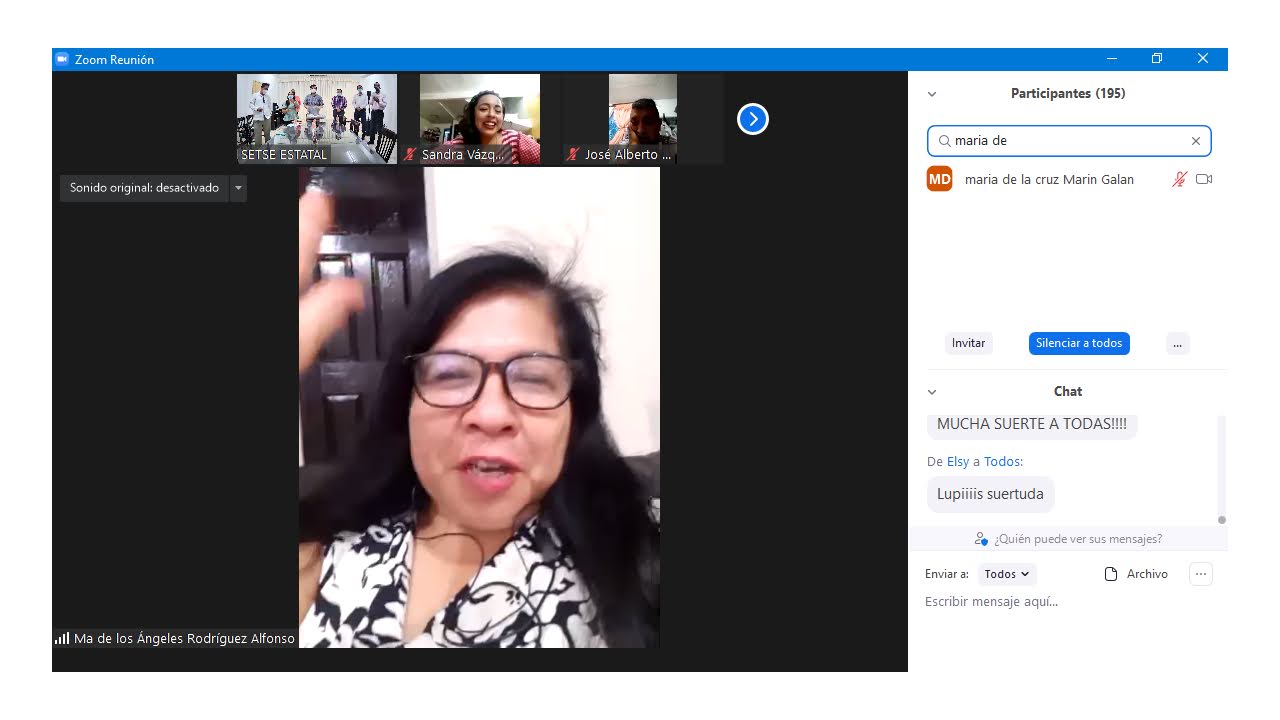Click the Lupiiiis suertuda chat message
1280x720 pixels.
[x=990, y=494]
